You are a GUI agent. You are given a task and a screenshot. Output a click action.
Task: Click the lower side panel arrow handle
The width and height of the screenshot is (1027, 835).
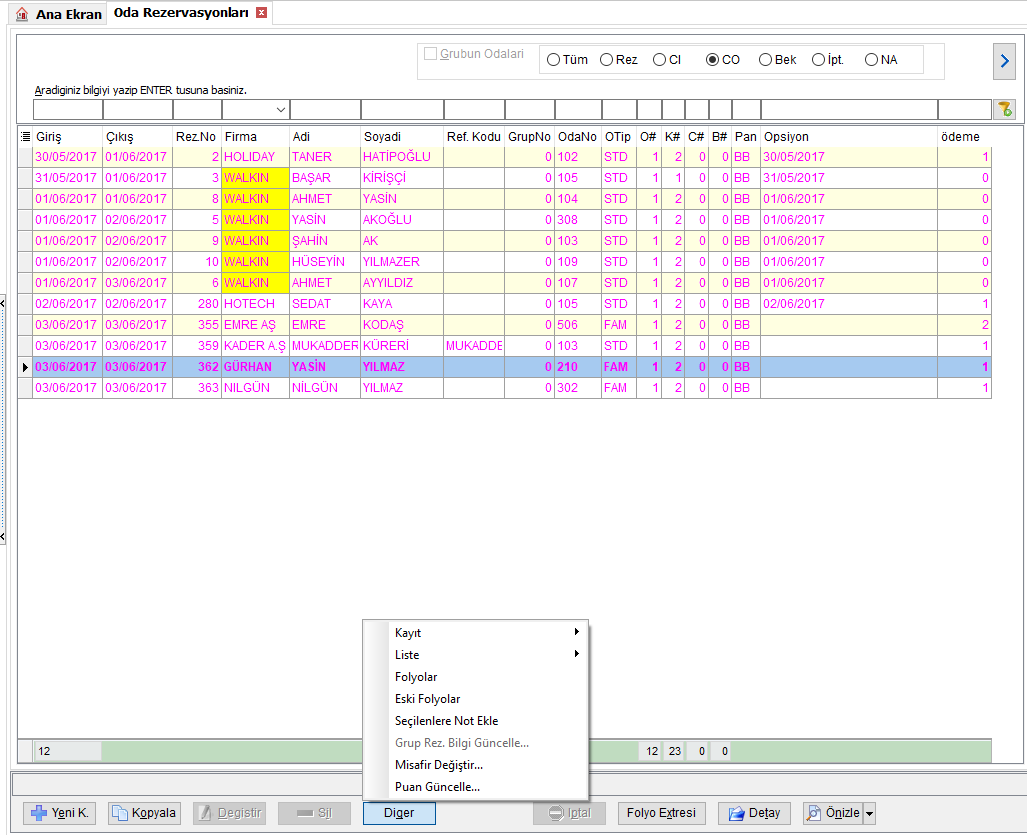click(x=3, y=536)
